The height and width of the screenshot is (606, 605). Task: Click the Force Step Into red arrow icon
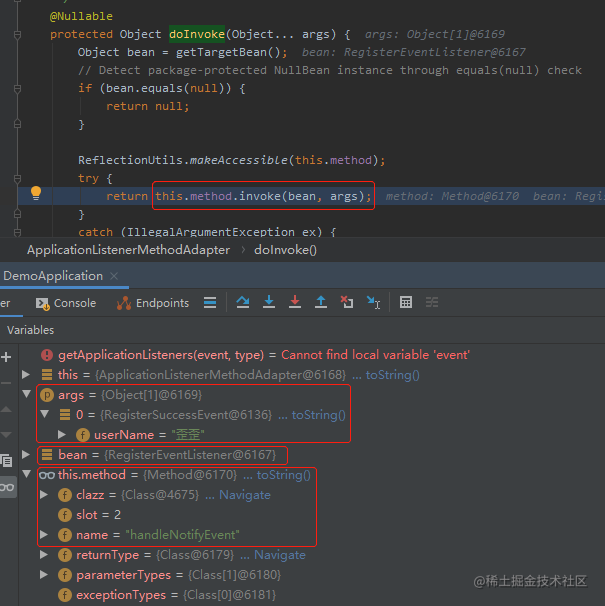pyautogui.click(x=295, y=302)
